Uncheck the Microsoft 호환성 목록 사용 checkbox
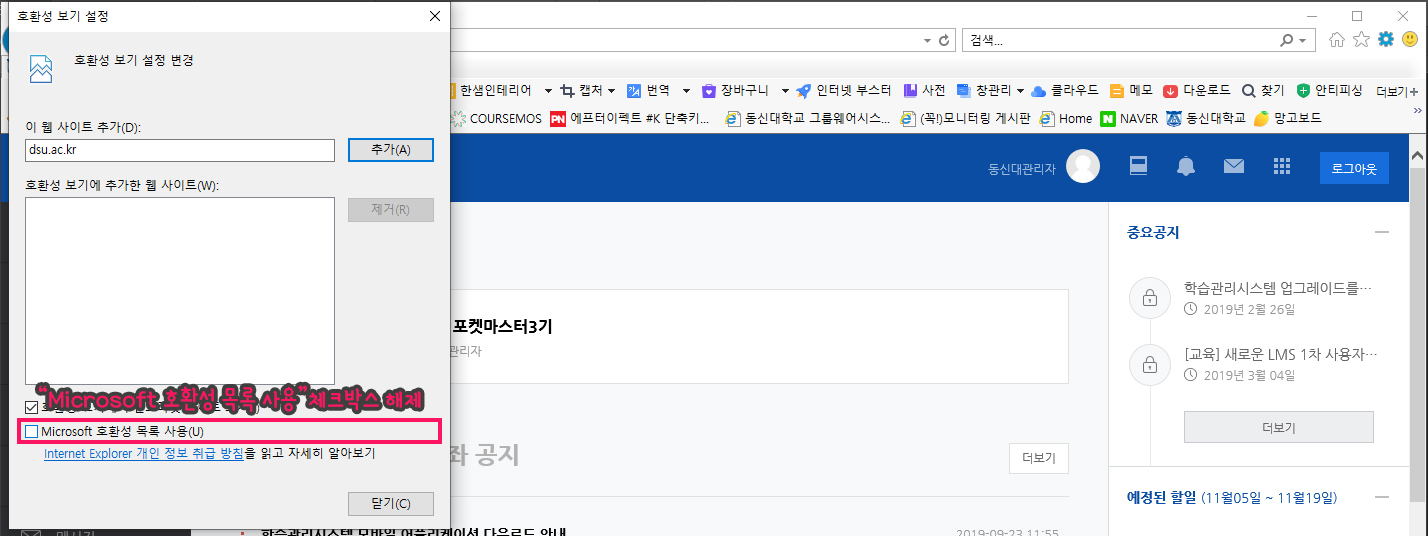Viewport: 1428px width, 536px height. click(x=32, y=432)
